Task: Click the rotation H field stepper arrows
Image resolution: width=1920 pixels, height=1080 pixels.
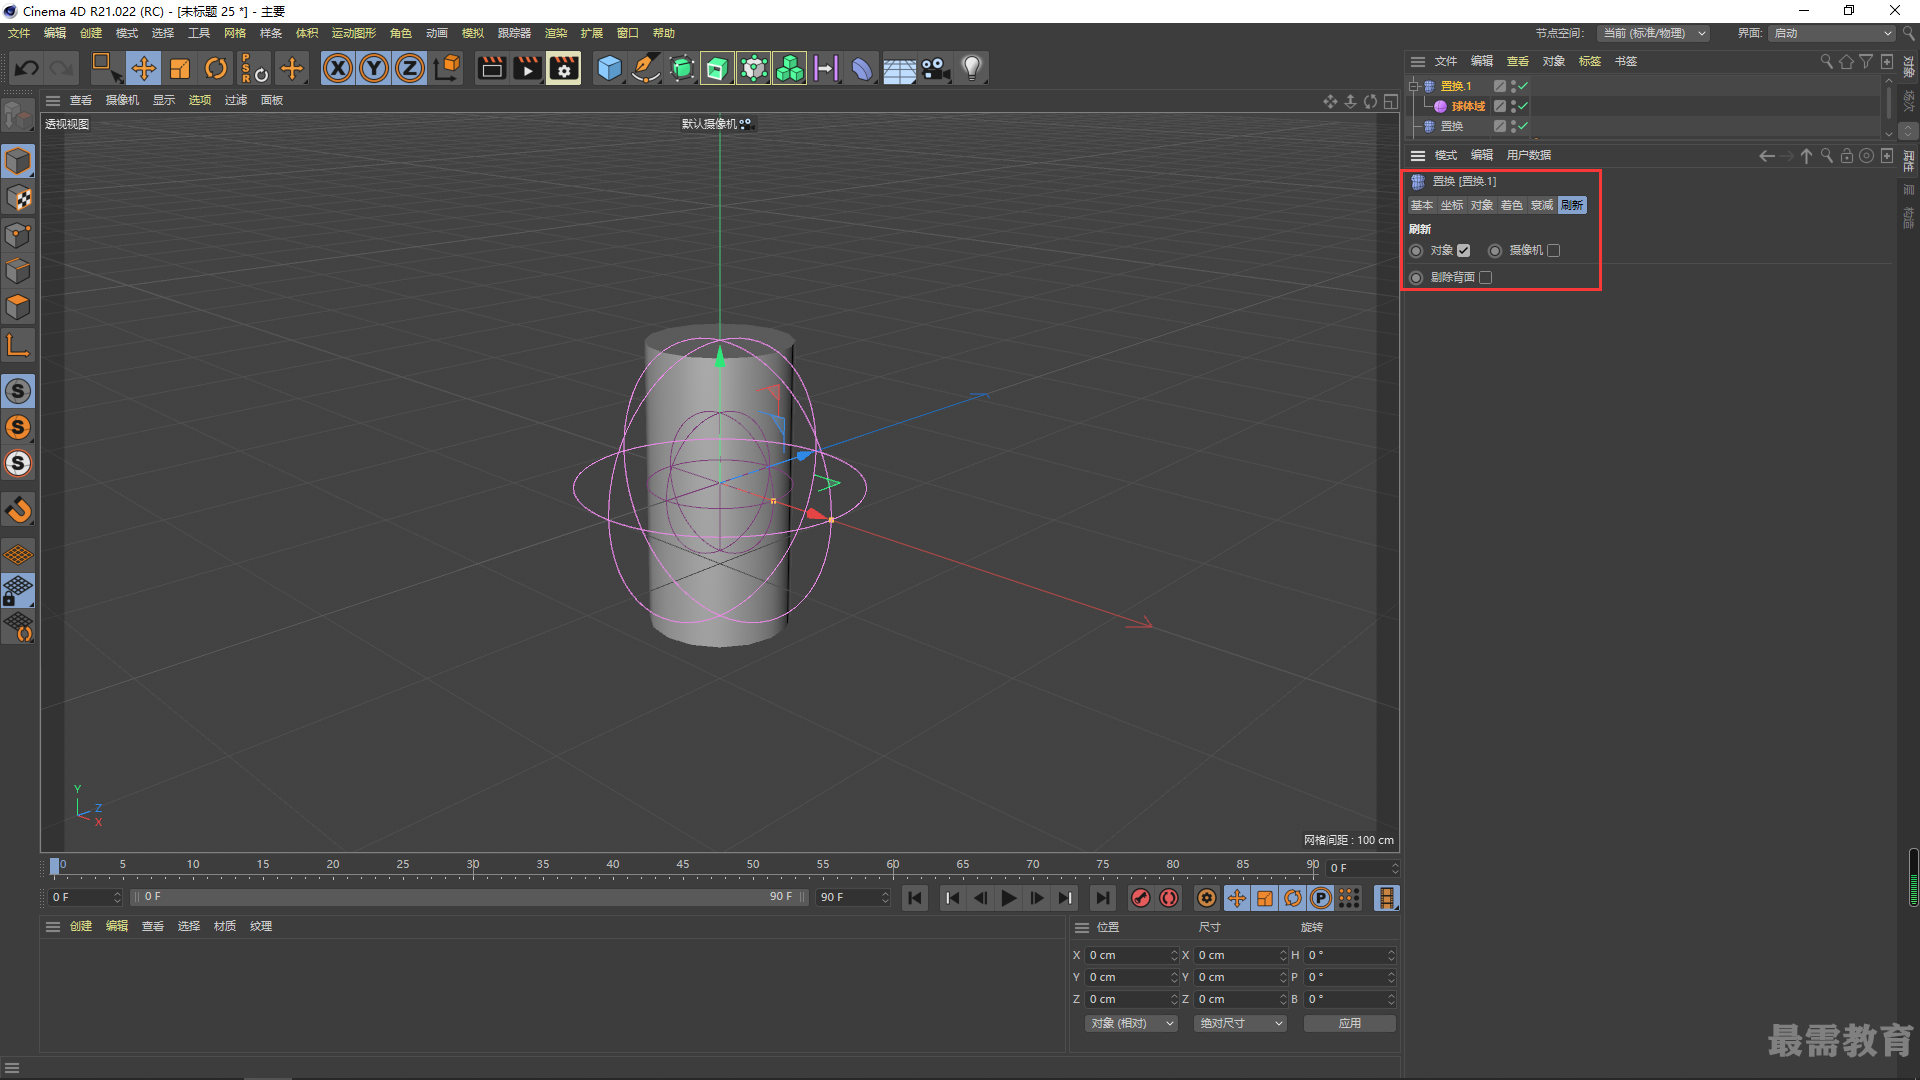Action: 1391,956
